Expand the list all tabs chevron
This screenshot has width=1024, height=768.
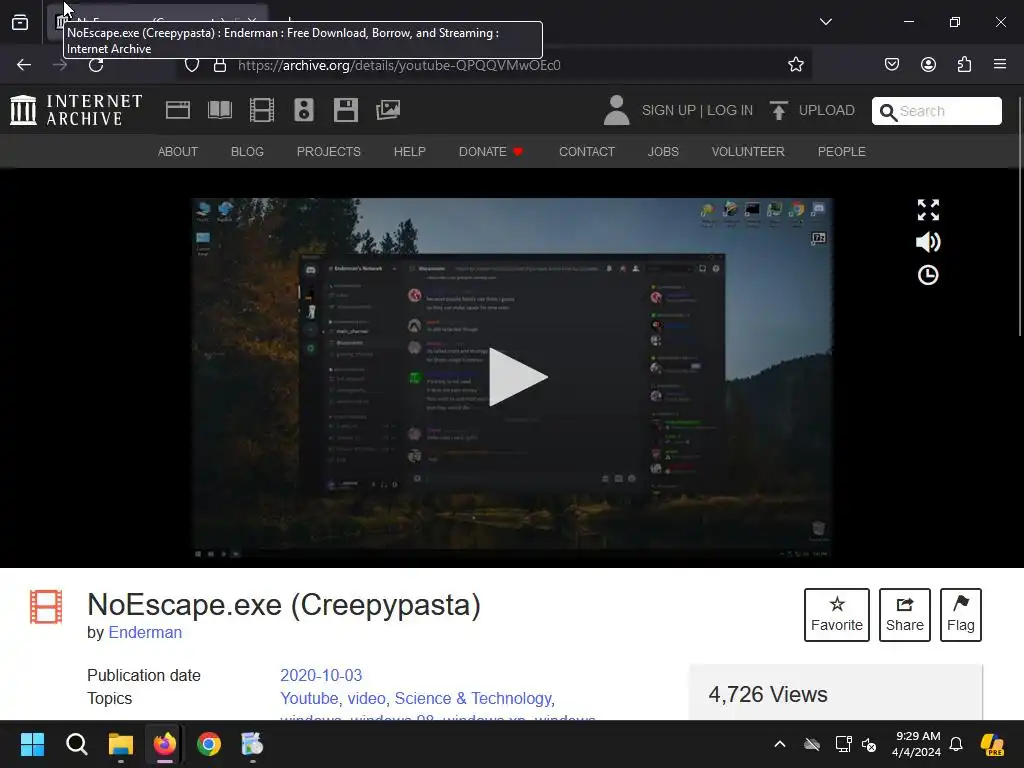click(x=825, y=22)
